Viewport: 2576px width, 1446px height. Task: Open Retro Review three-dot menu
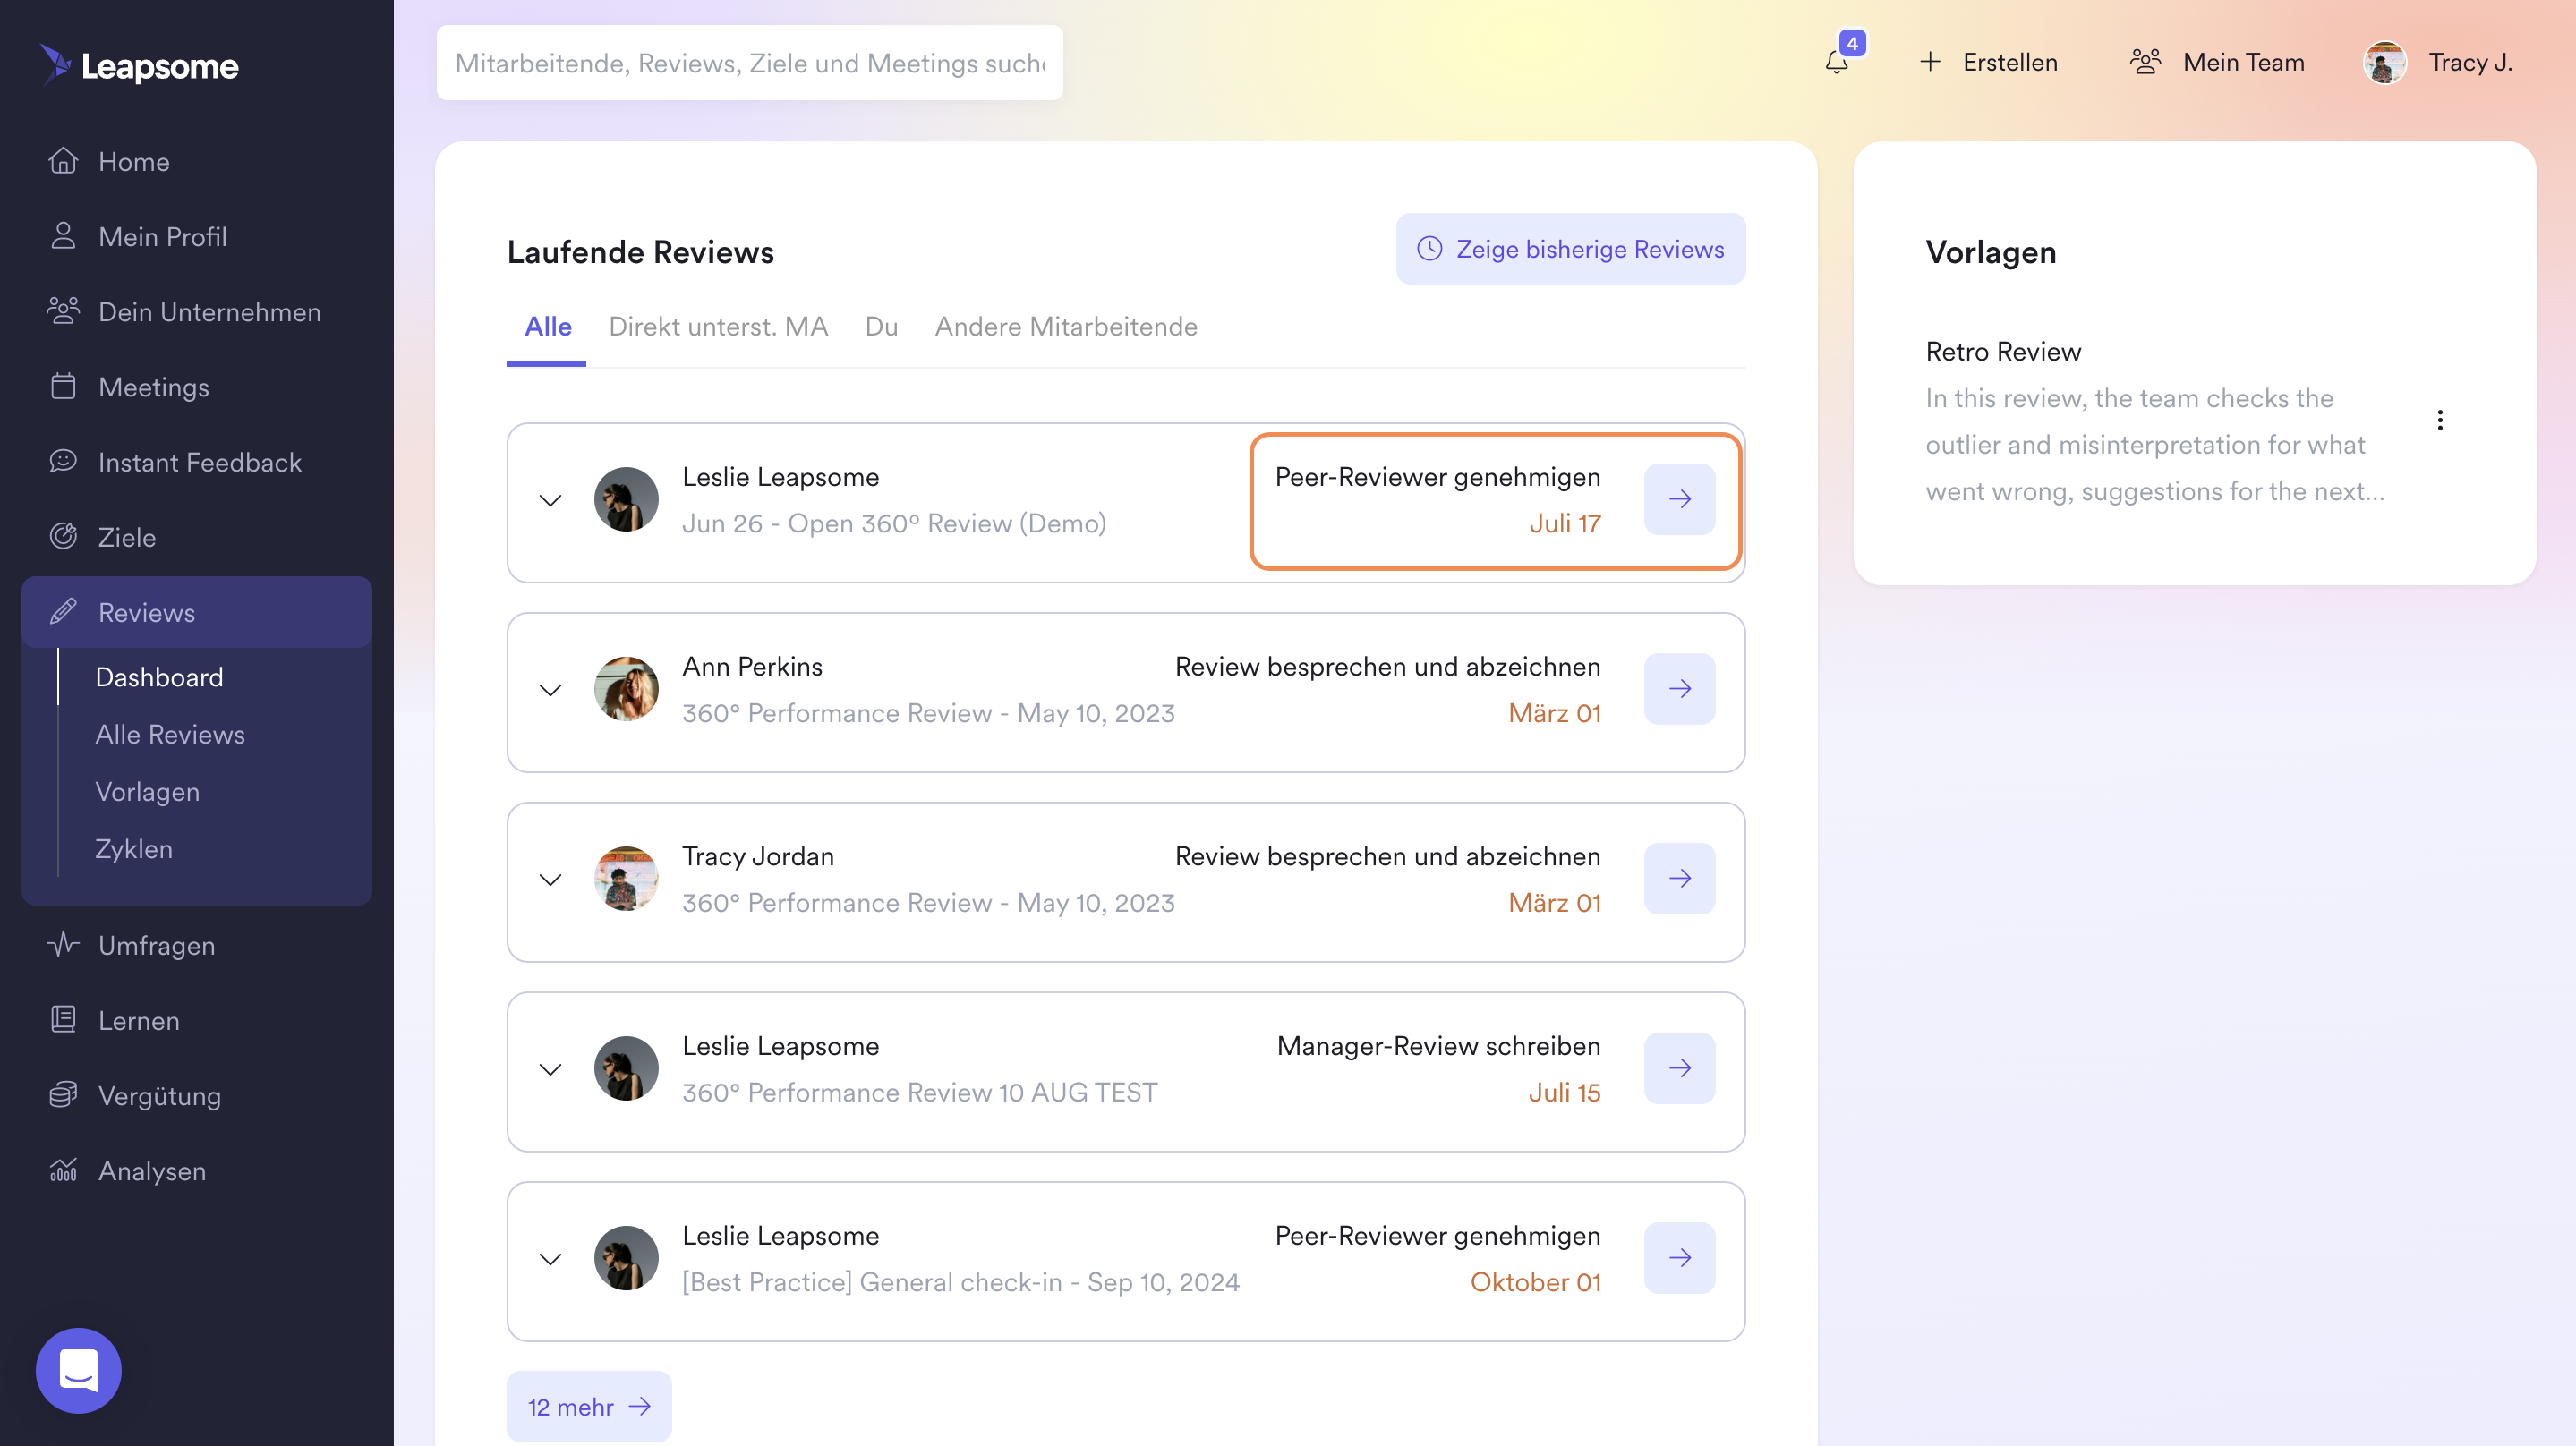(x=2439, y=420)
